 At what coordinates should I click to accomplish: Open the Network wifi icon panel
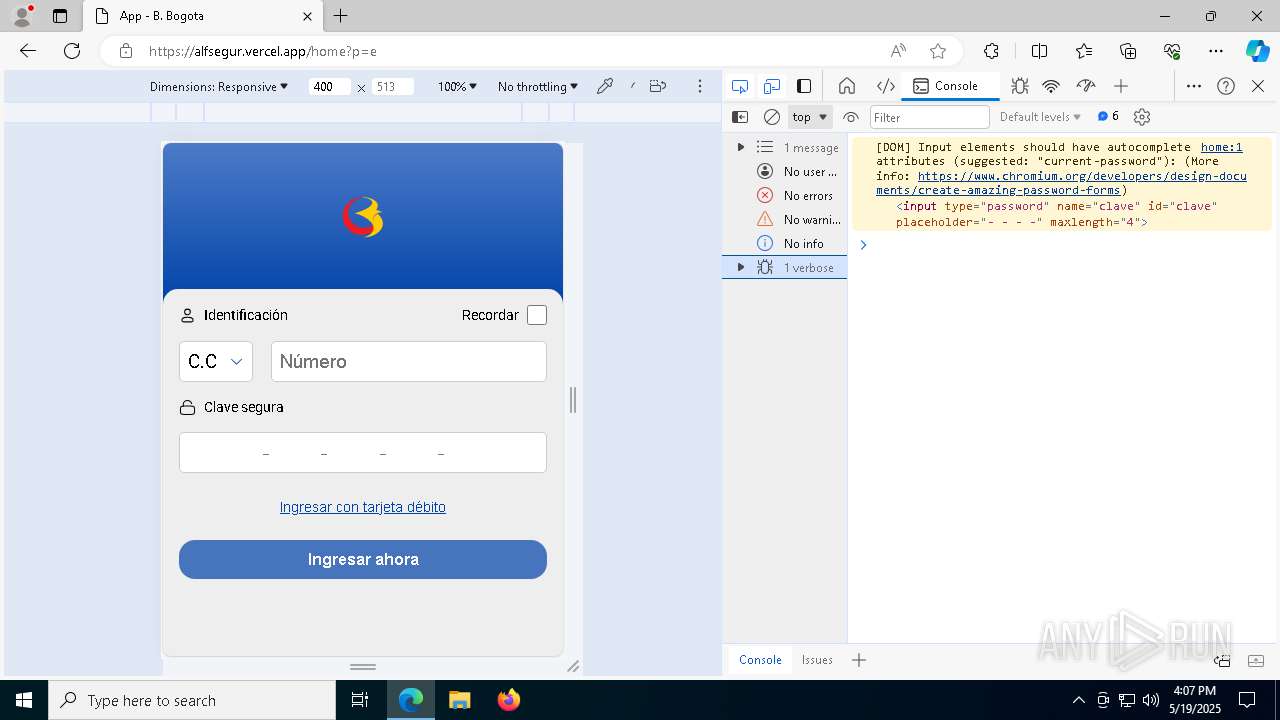tap(1051, 86)
